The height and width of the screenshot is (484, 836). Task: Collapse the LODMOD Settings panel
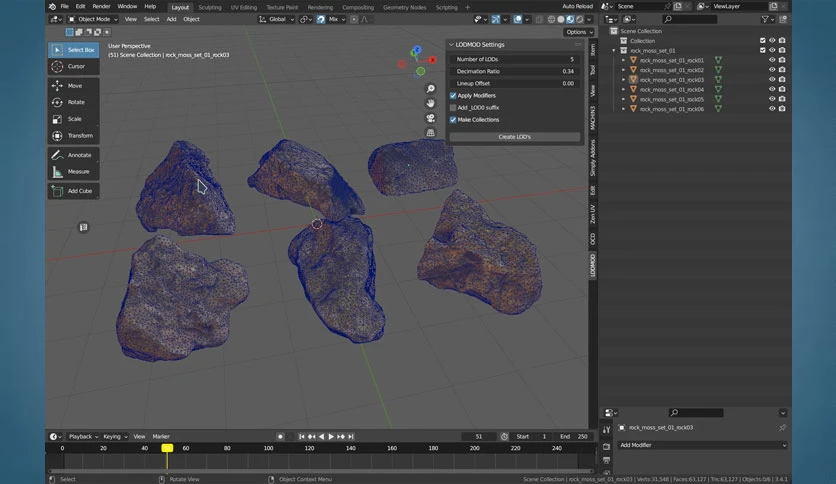point(452,45)
